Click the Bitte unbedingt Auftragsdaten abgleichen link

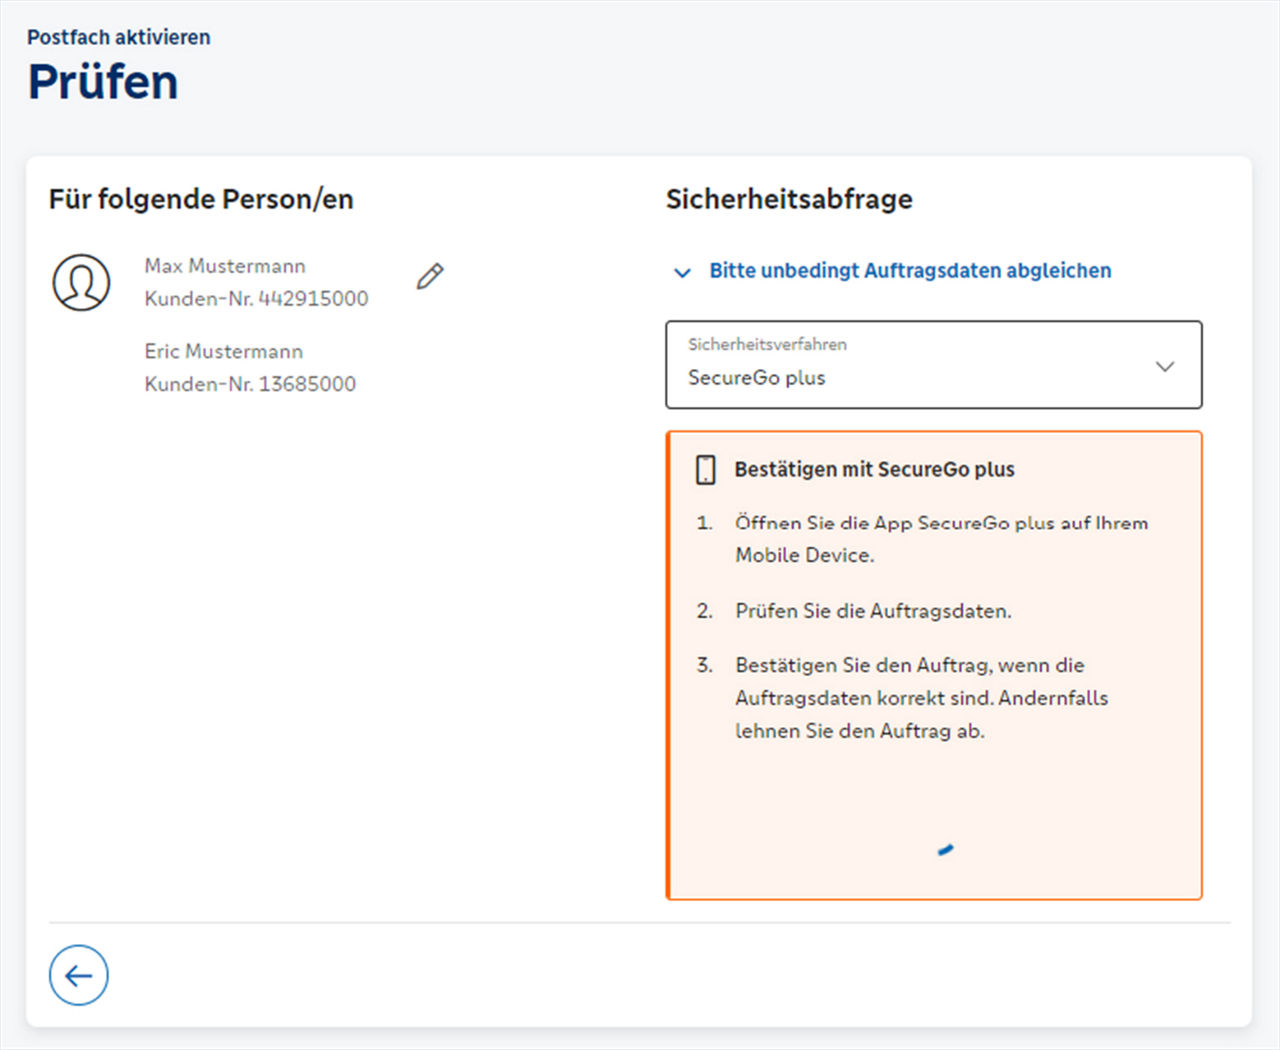click(910, 270)
